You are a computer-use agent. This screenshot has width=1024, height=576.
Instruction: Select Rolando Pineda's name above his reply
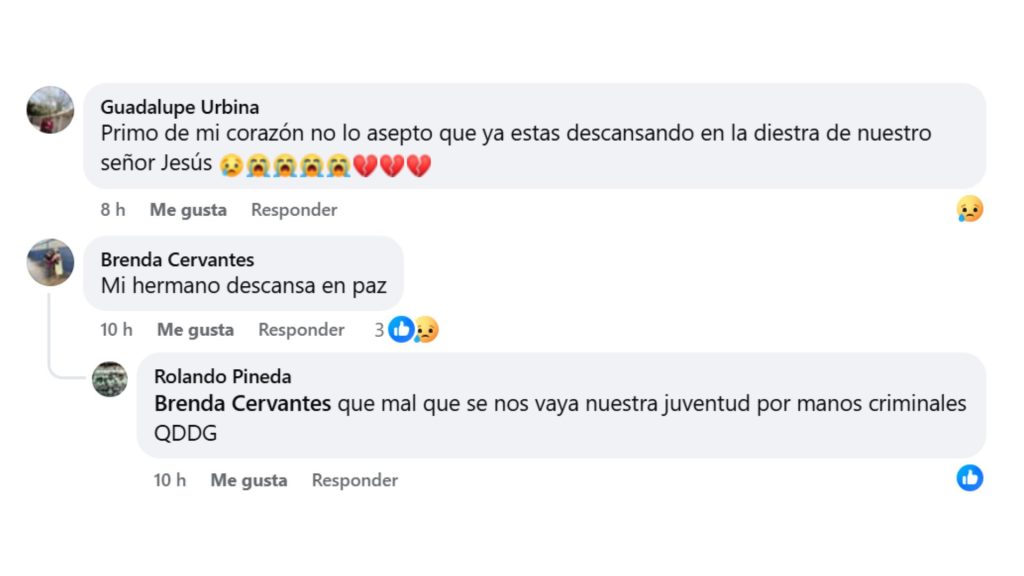[221, 376]
